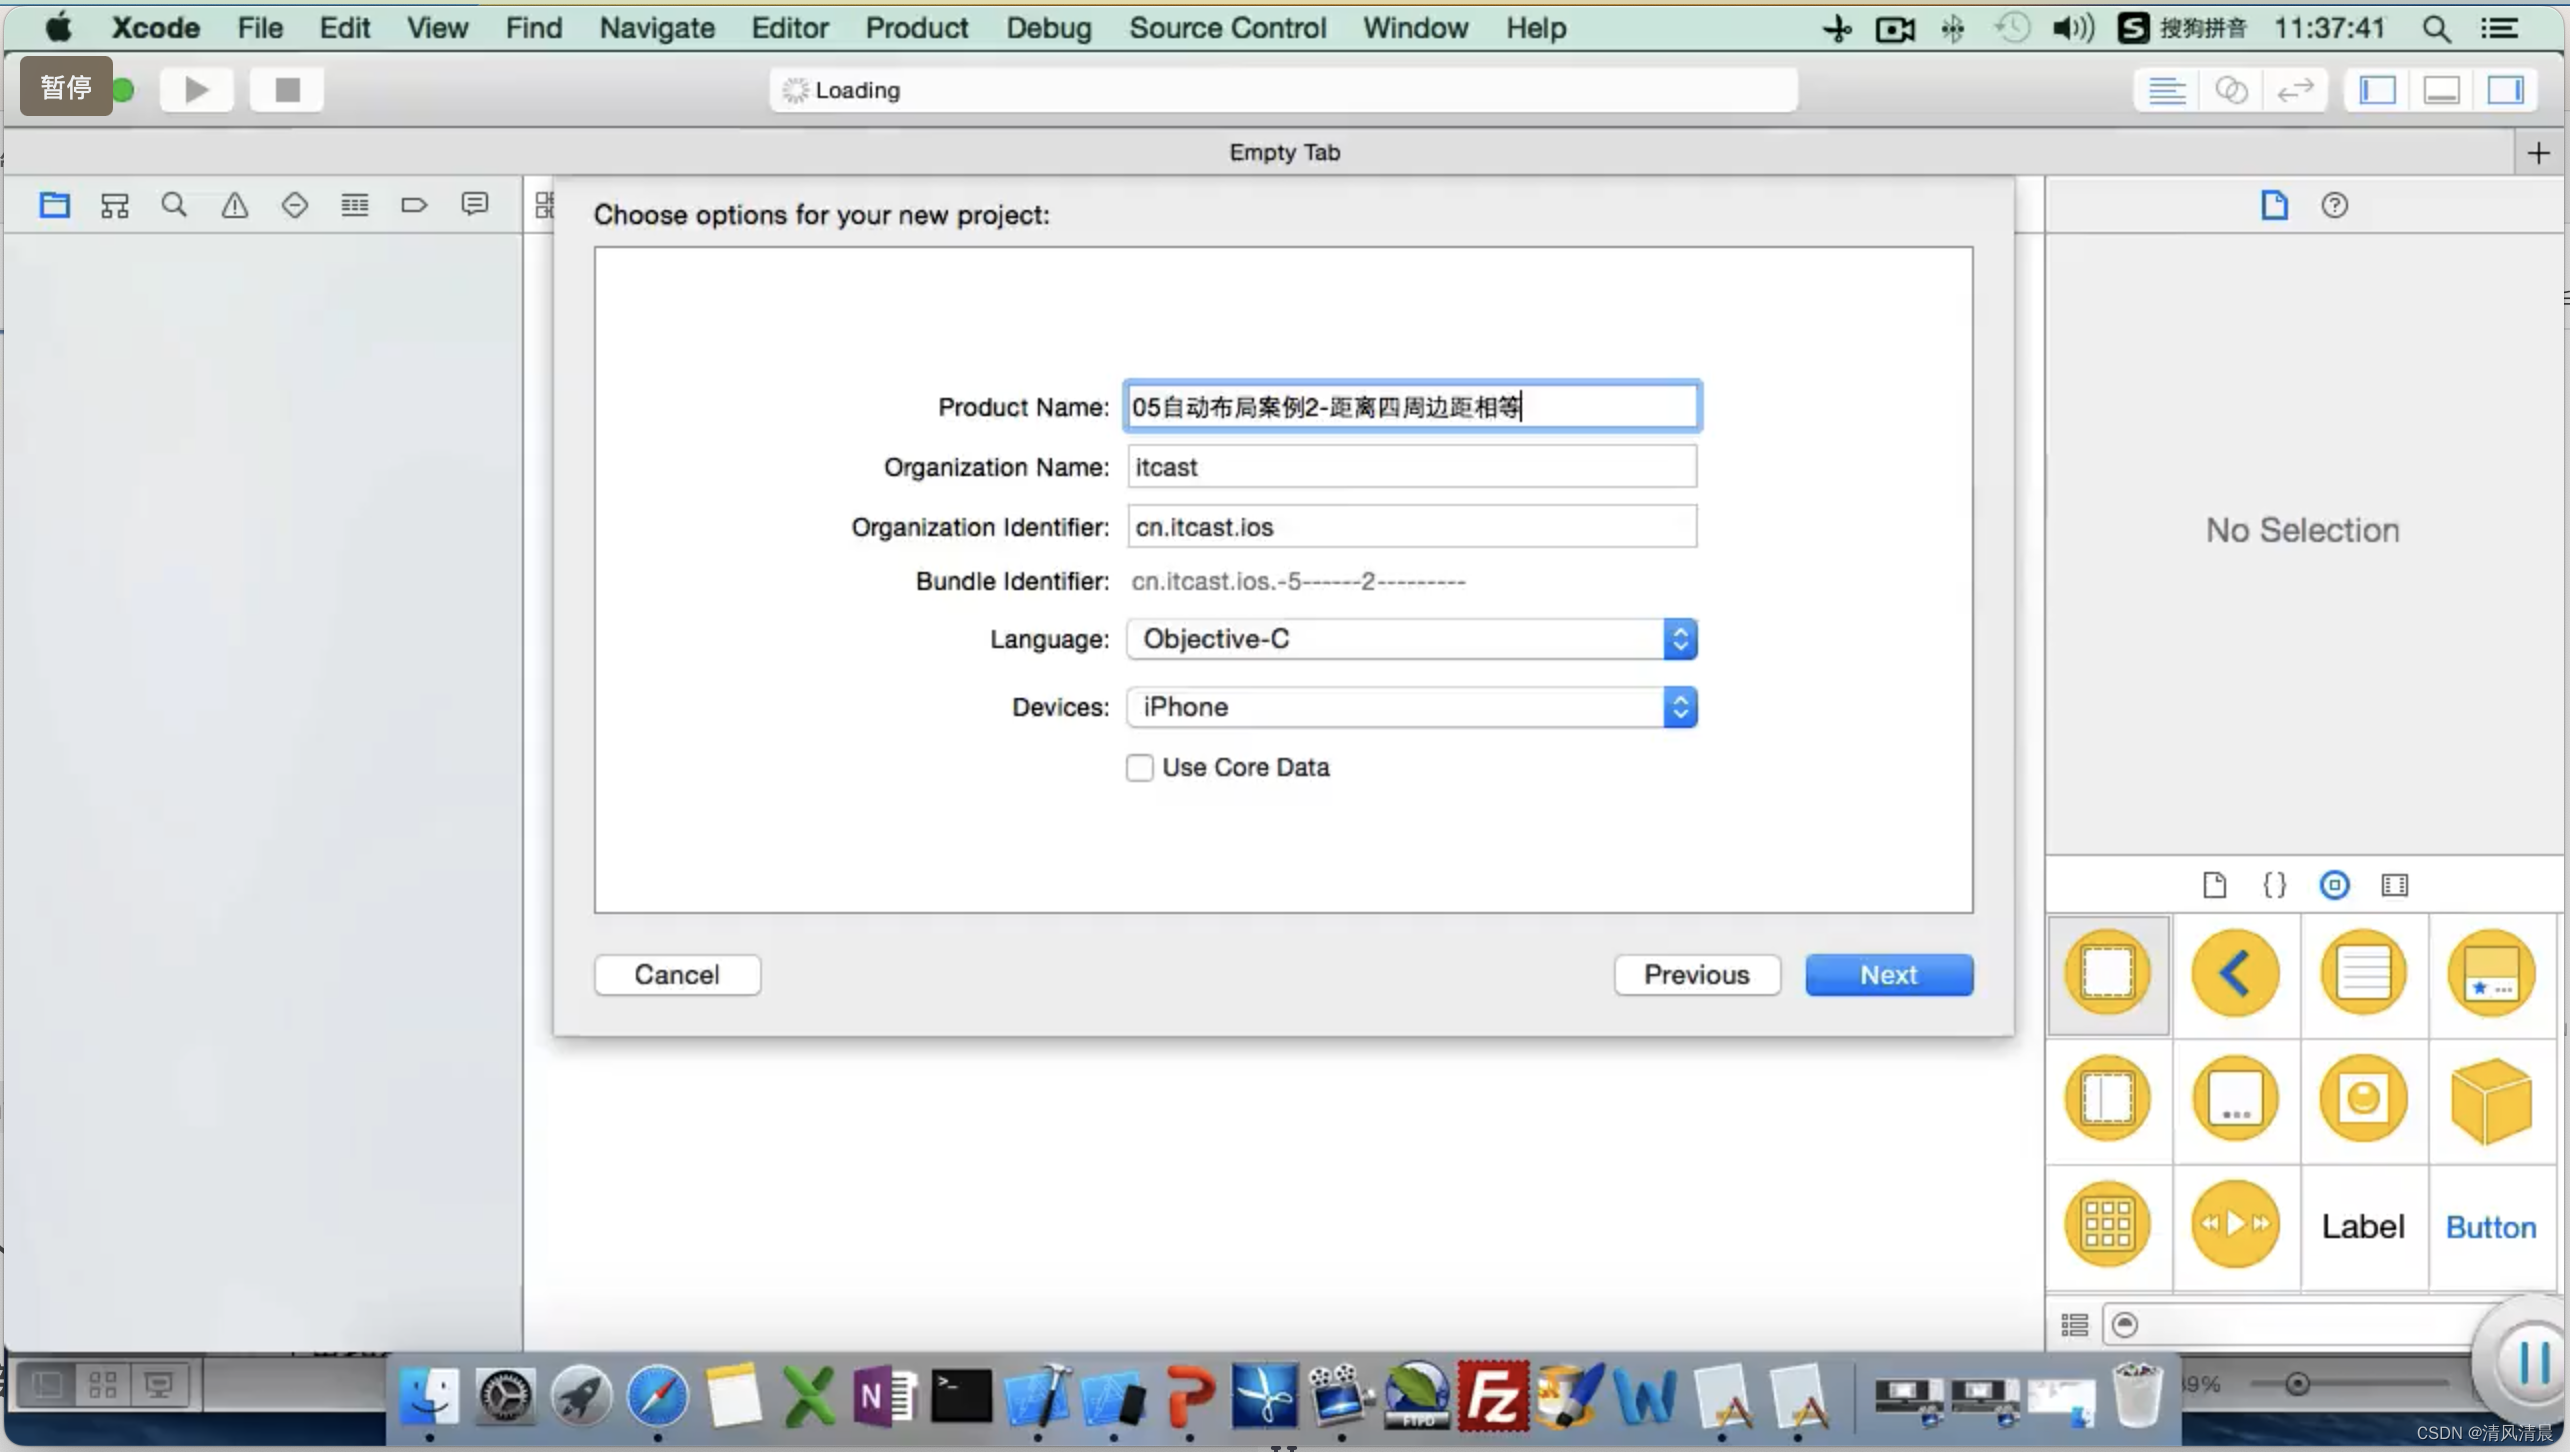
Task: Click the Cancel button to dismiss
Action: click(676, 974)
